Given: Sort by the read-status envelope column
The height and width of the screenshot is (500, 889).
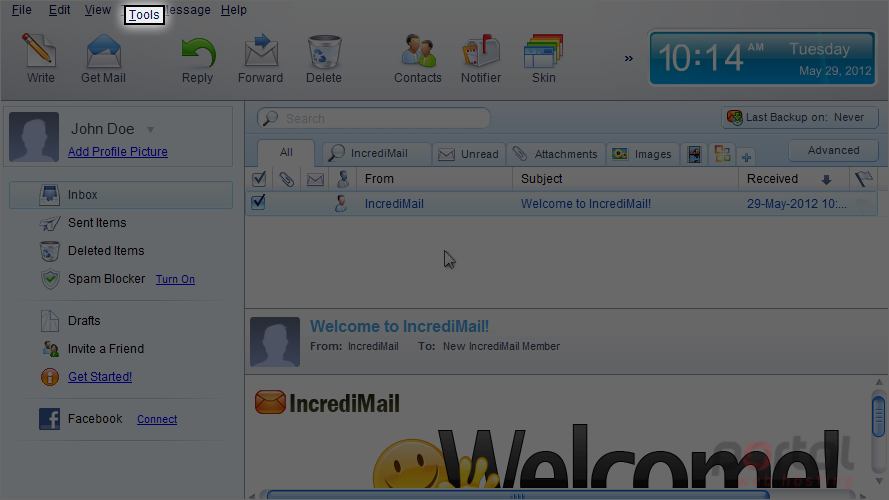Looking at the screenshot, I should [x=315, y=180].
